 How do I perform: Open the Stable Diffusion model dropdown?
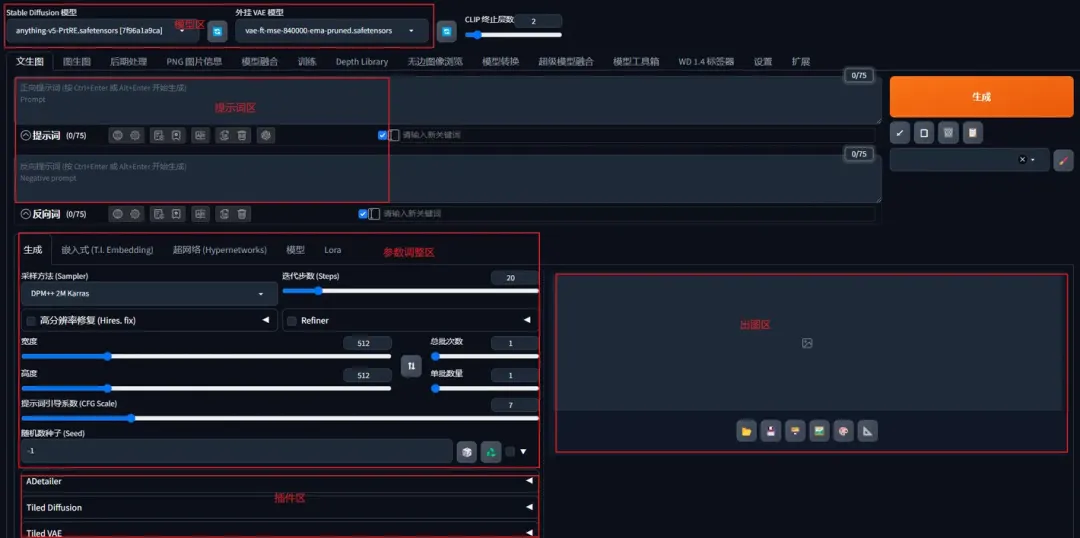pos(100,31)
